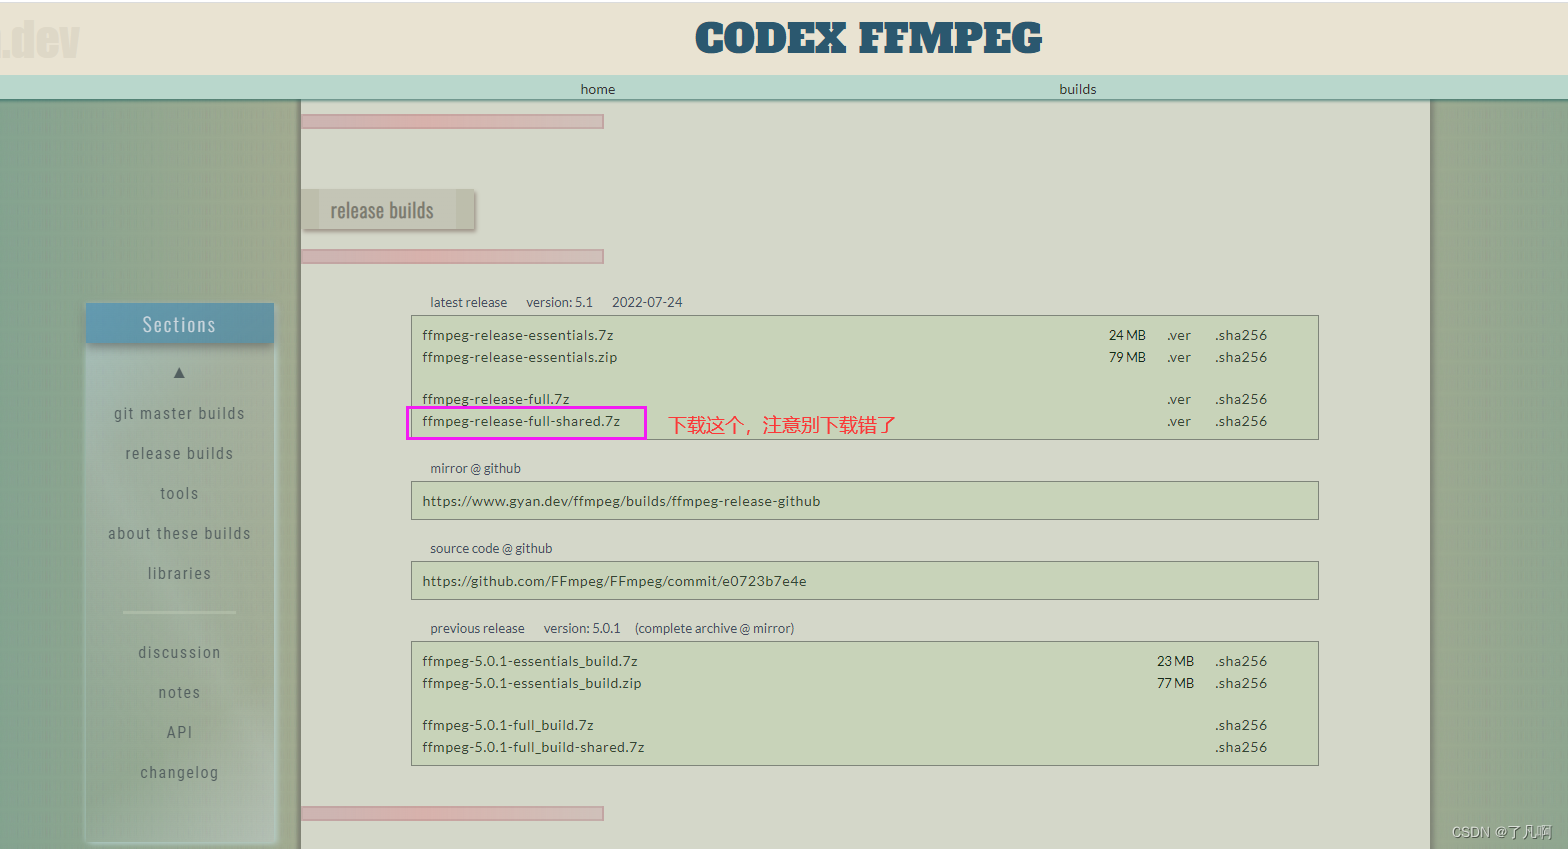Open .sha256 for ffmpeg-5.0.1-essentials_build.7z
The height and width of the screenshot is (849, 1568).
(1241, 661)
